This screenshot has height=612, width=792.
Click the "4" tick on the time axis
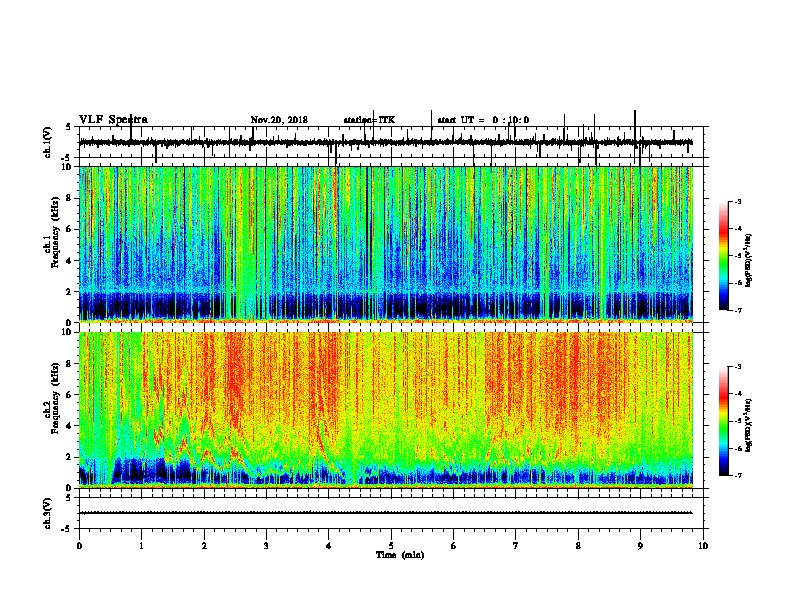tap(329, 546)
